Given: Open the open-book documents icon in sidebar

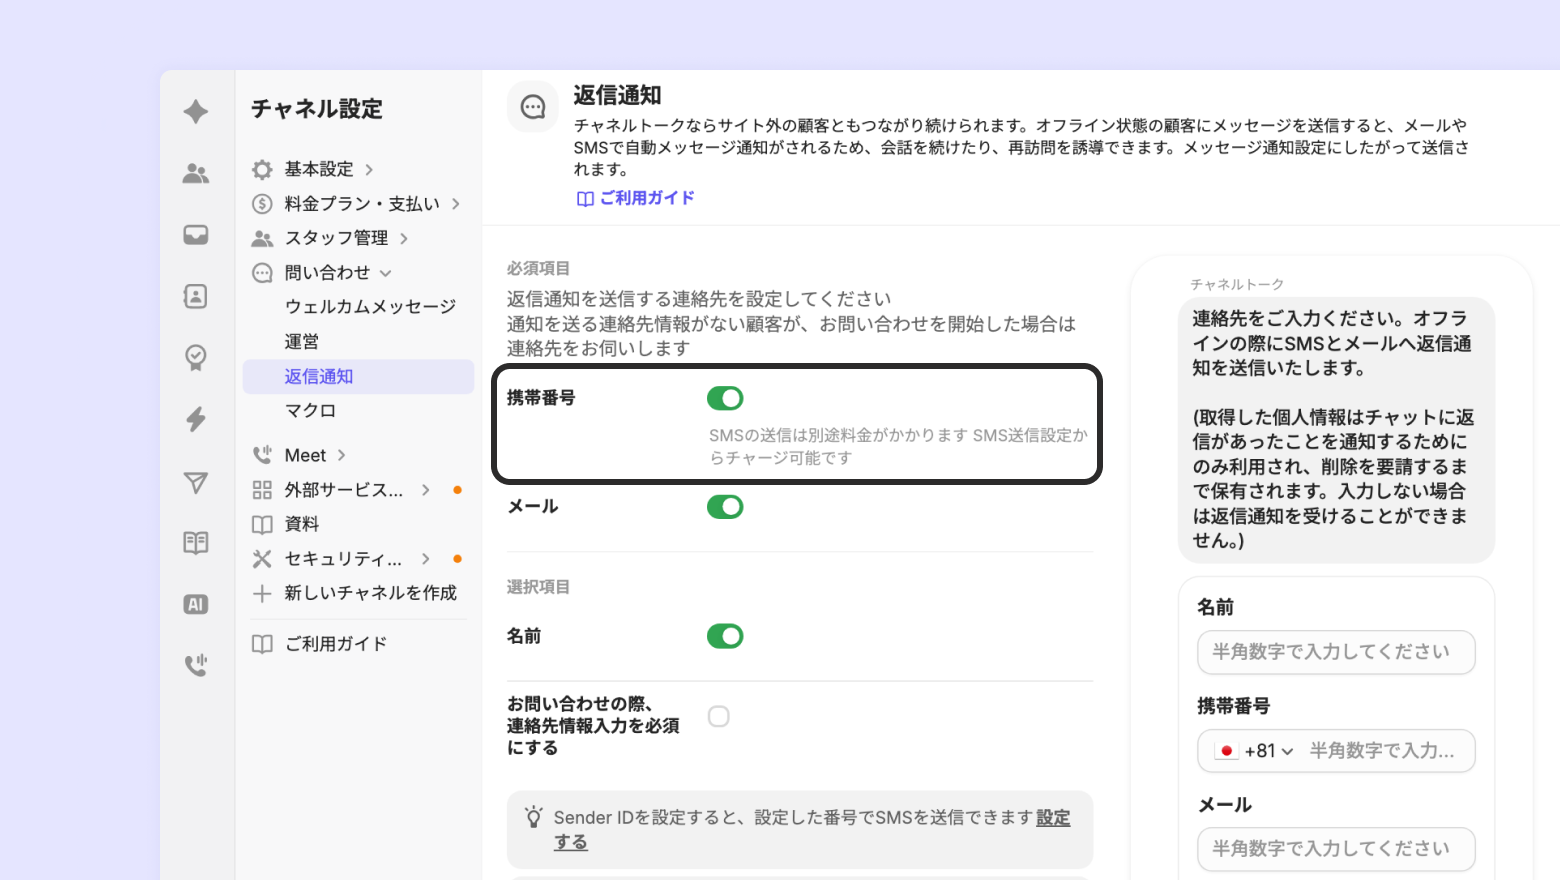Looking at the screenshot, I should coord(196,543).
